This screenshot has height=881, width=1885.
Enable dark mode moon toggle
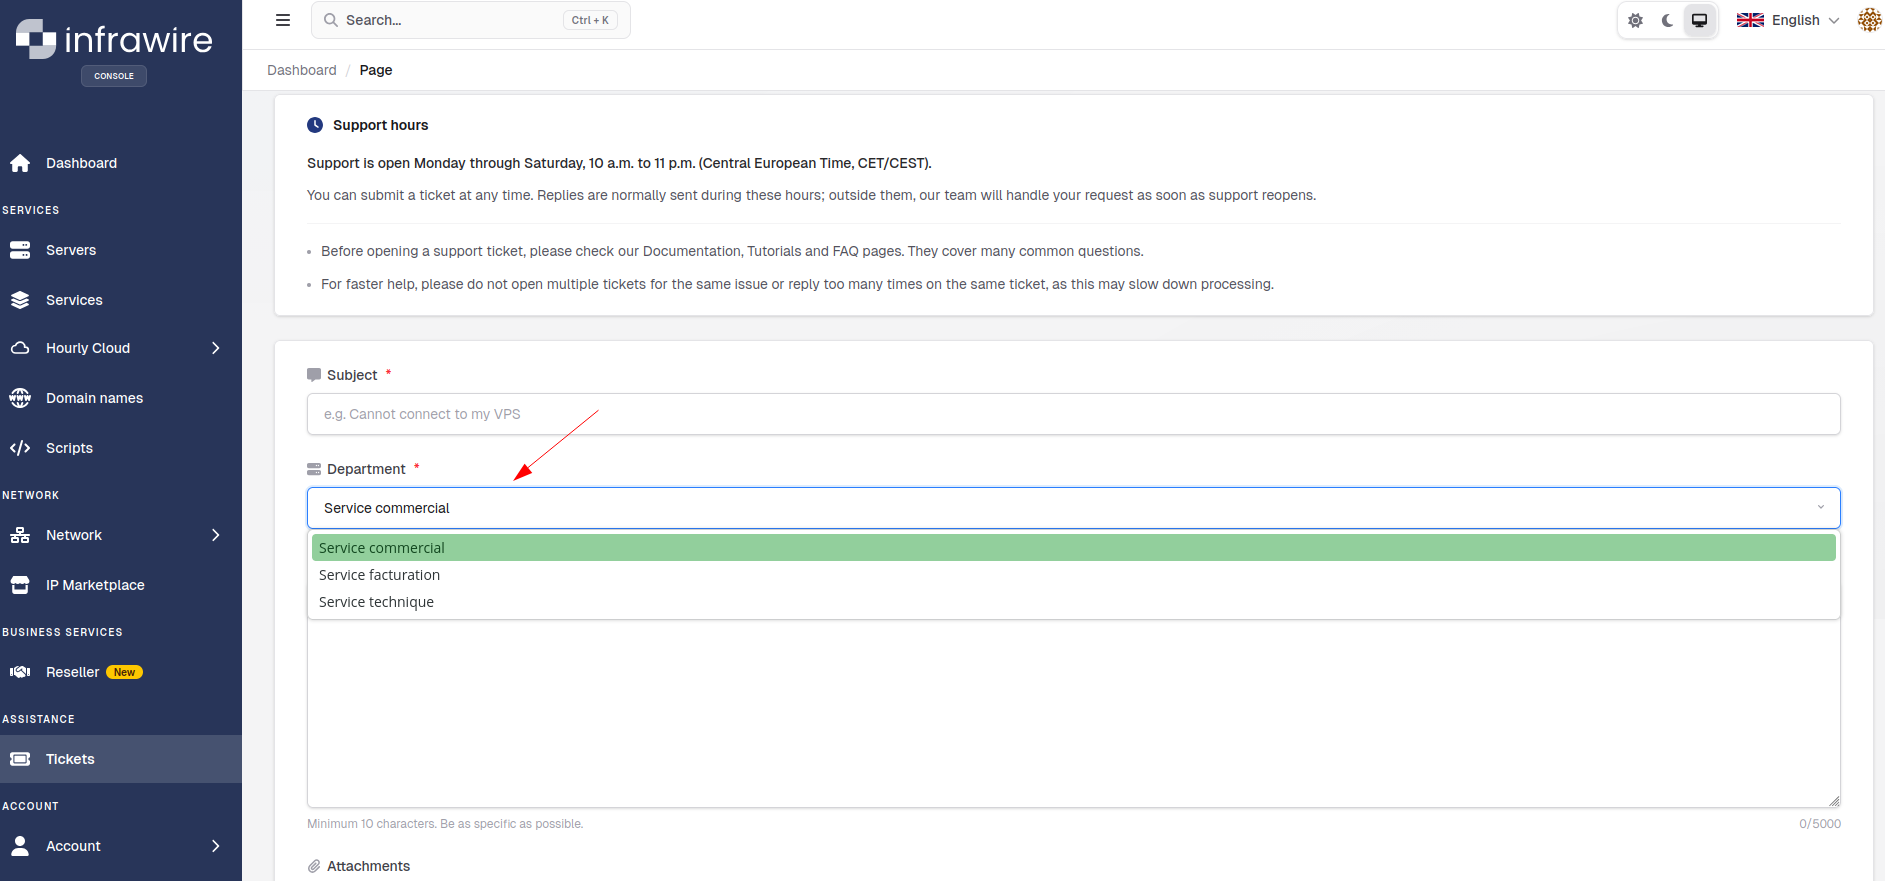1668,20
